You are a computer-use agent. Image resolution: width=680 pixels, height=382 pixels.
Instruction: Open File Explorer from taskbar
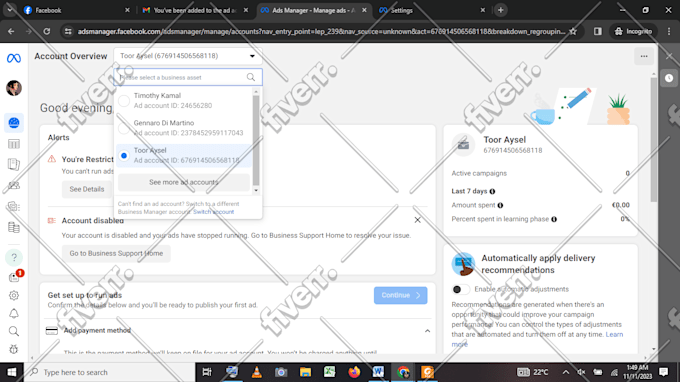pyautogui.click(x=305, y=372)
